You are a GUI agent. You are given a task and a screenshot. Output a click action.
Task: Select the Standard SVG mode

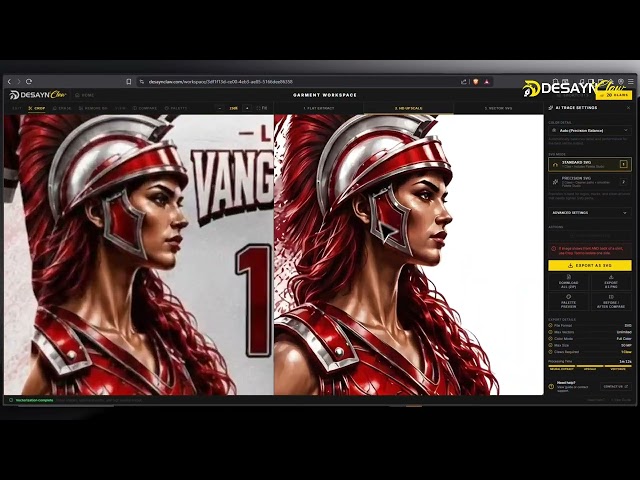coord(590,164)
